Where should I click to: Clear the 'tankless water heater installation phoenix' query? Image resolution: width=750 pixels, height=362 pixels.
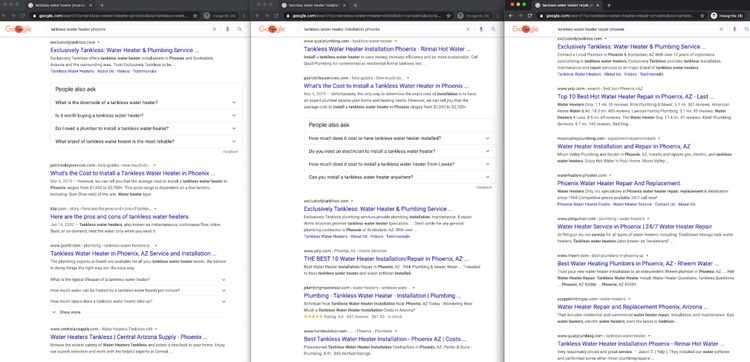point(468,29)
